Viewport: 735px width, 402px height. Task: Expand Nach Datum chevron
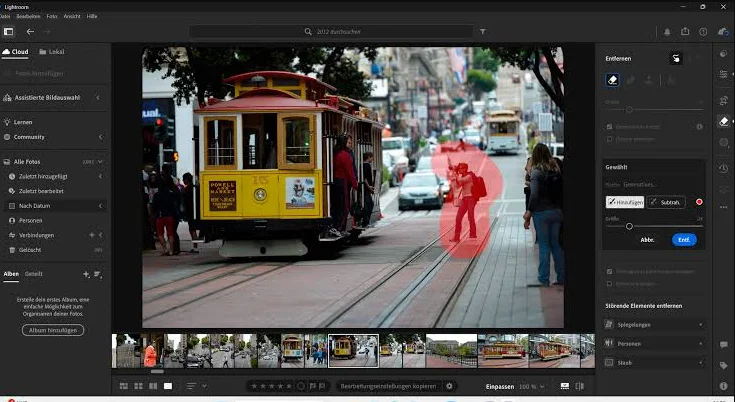pyautogui.click(x=100, y=206)
